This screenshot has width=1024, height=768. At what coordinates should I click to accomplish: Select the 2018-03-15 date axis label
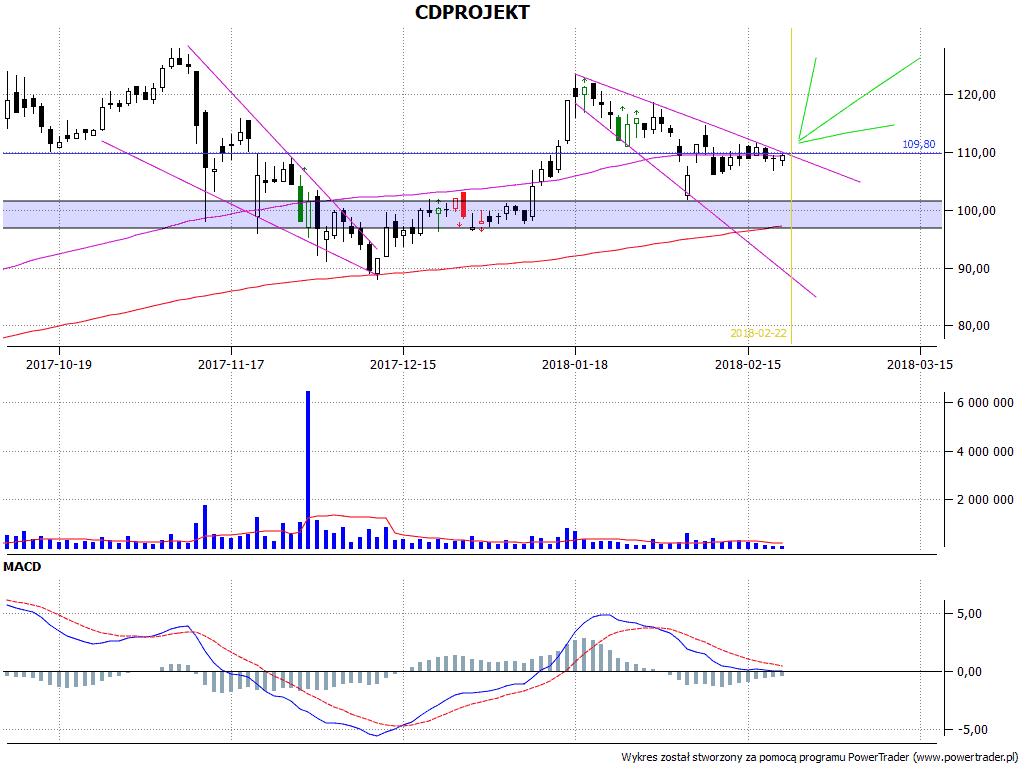(920, 364)
